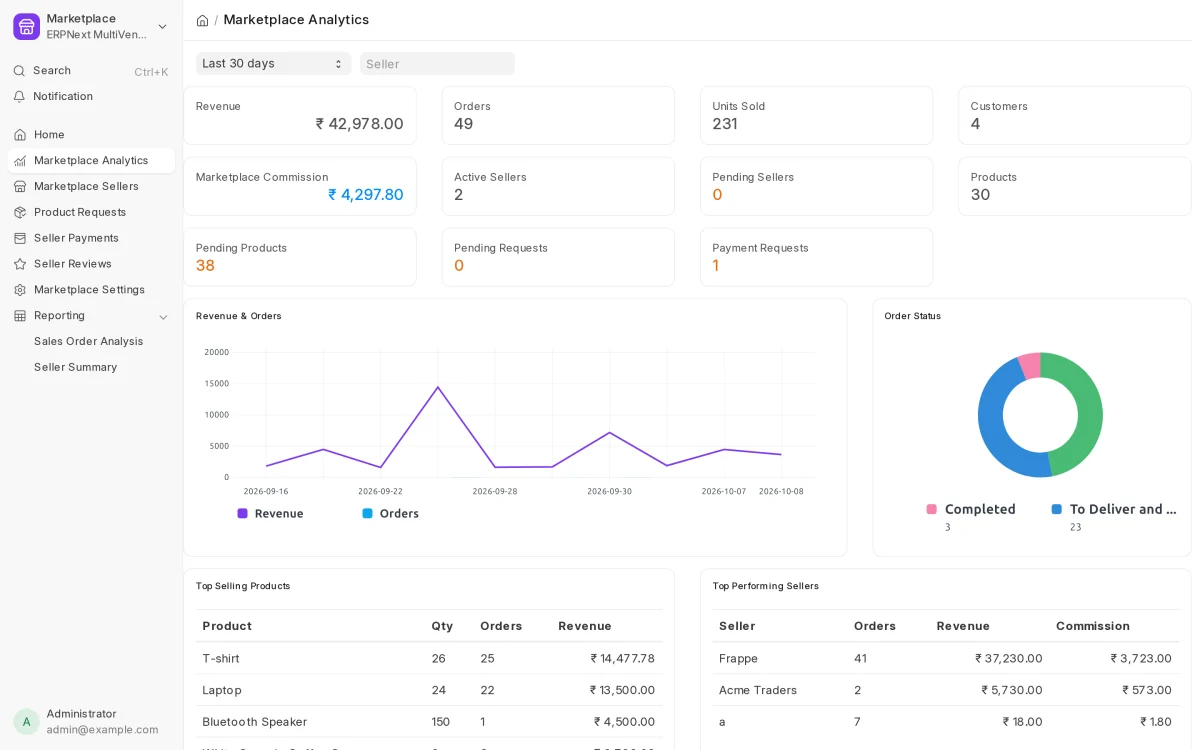
Task: Go to Home in sidebar
Action: (91, 135)
